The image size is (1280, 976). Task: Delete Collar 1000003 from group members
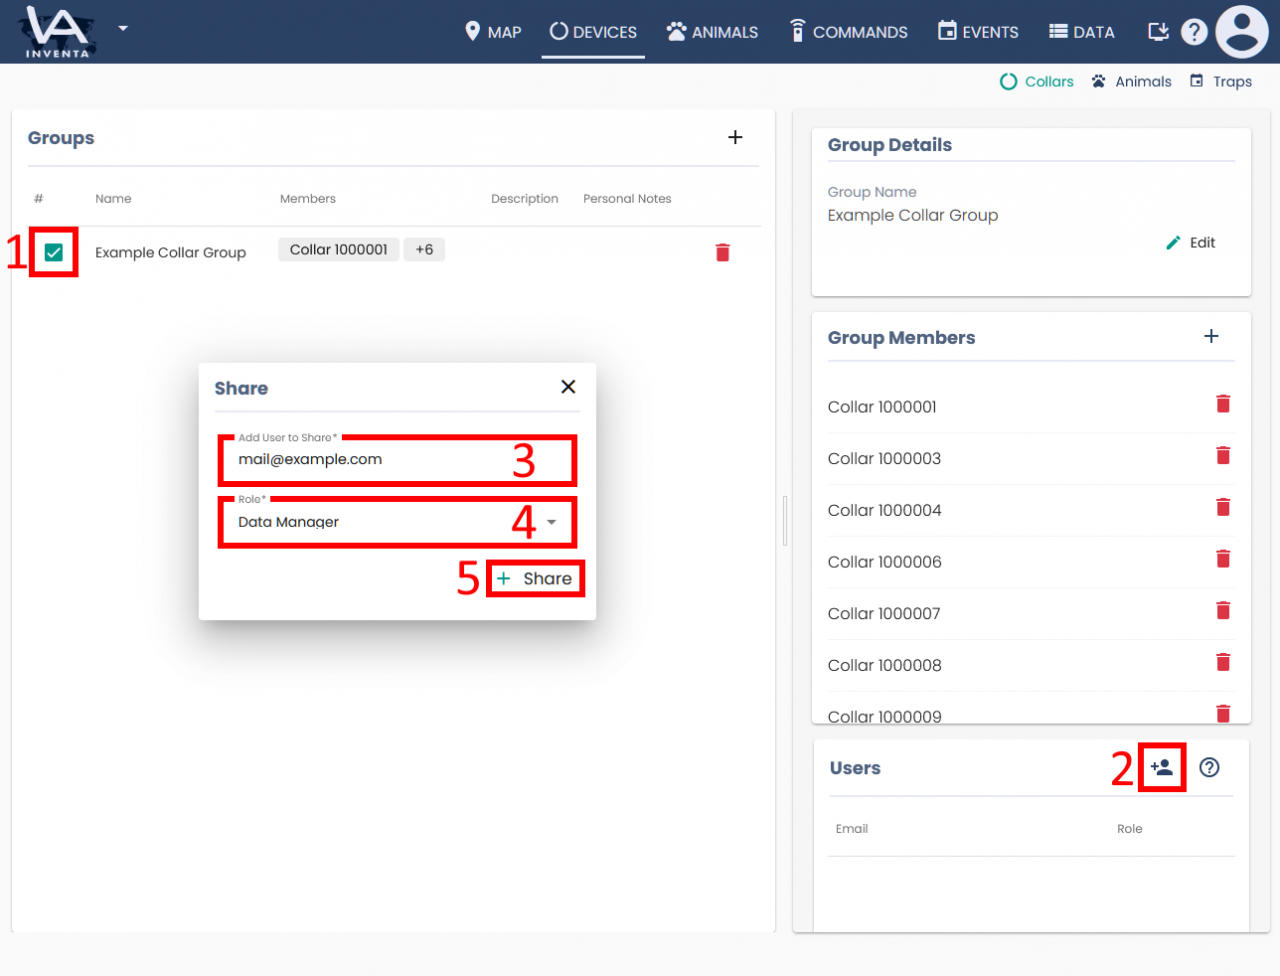click(x=1222, y=456)
